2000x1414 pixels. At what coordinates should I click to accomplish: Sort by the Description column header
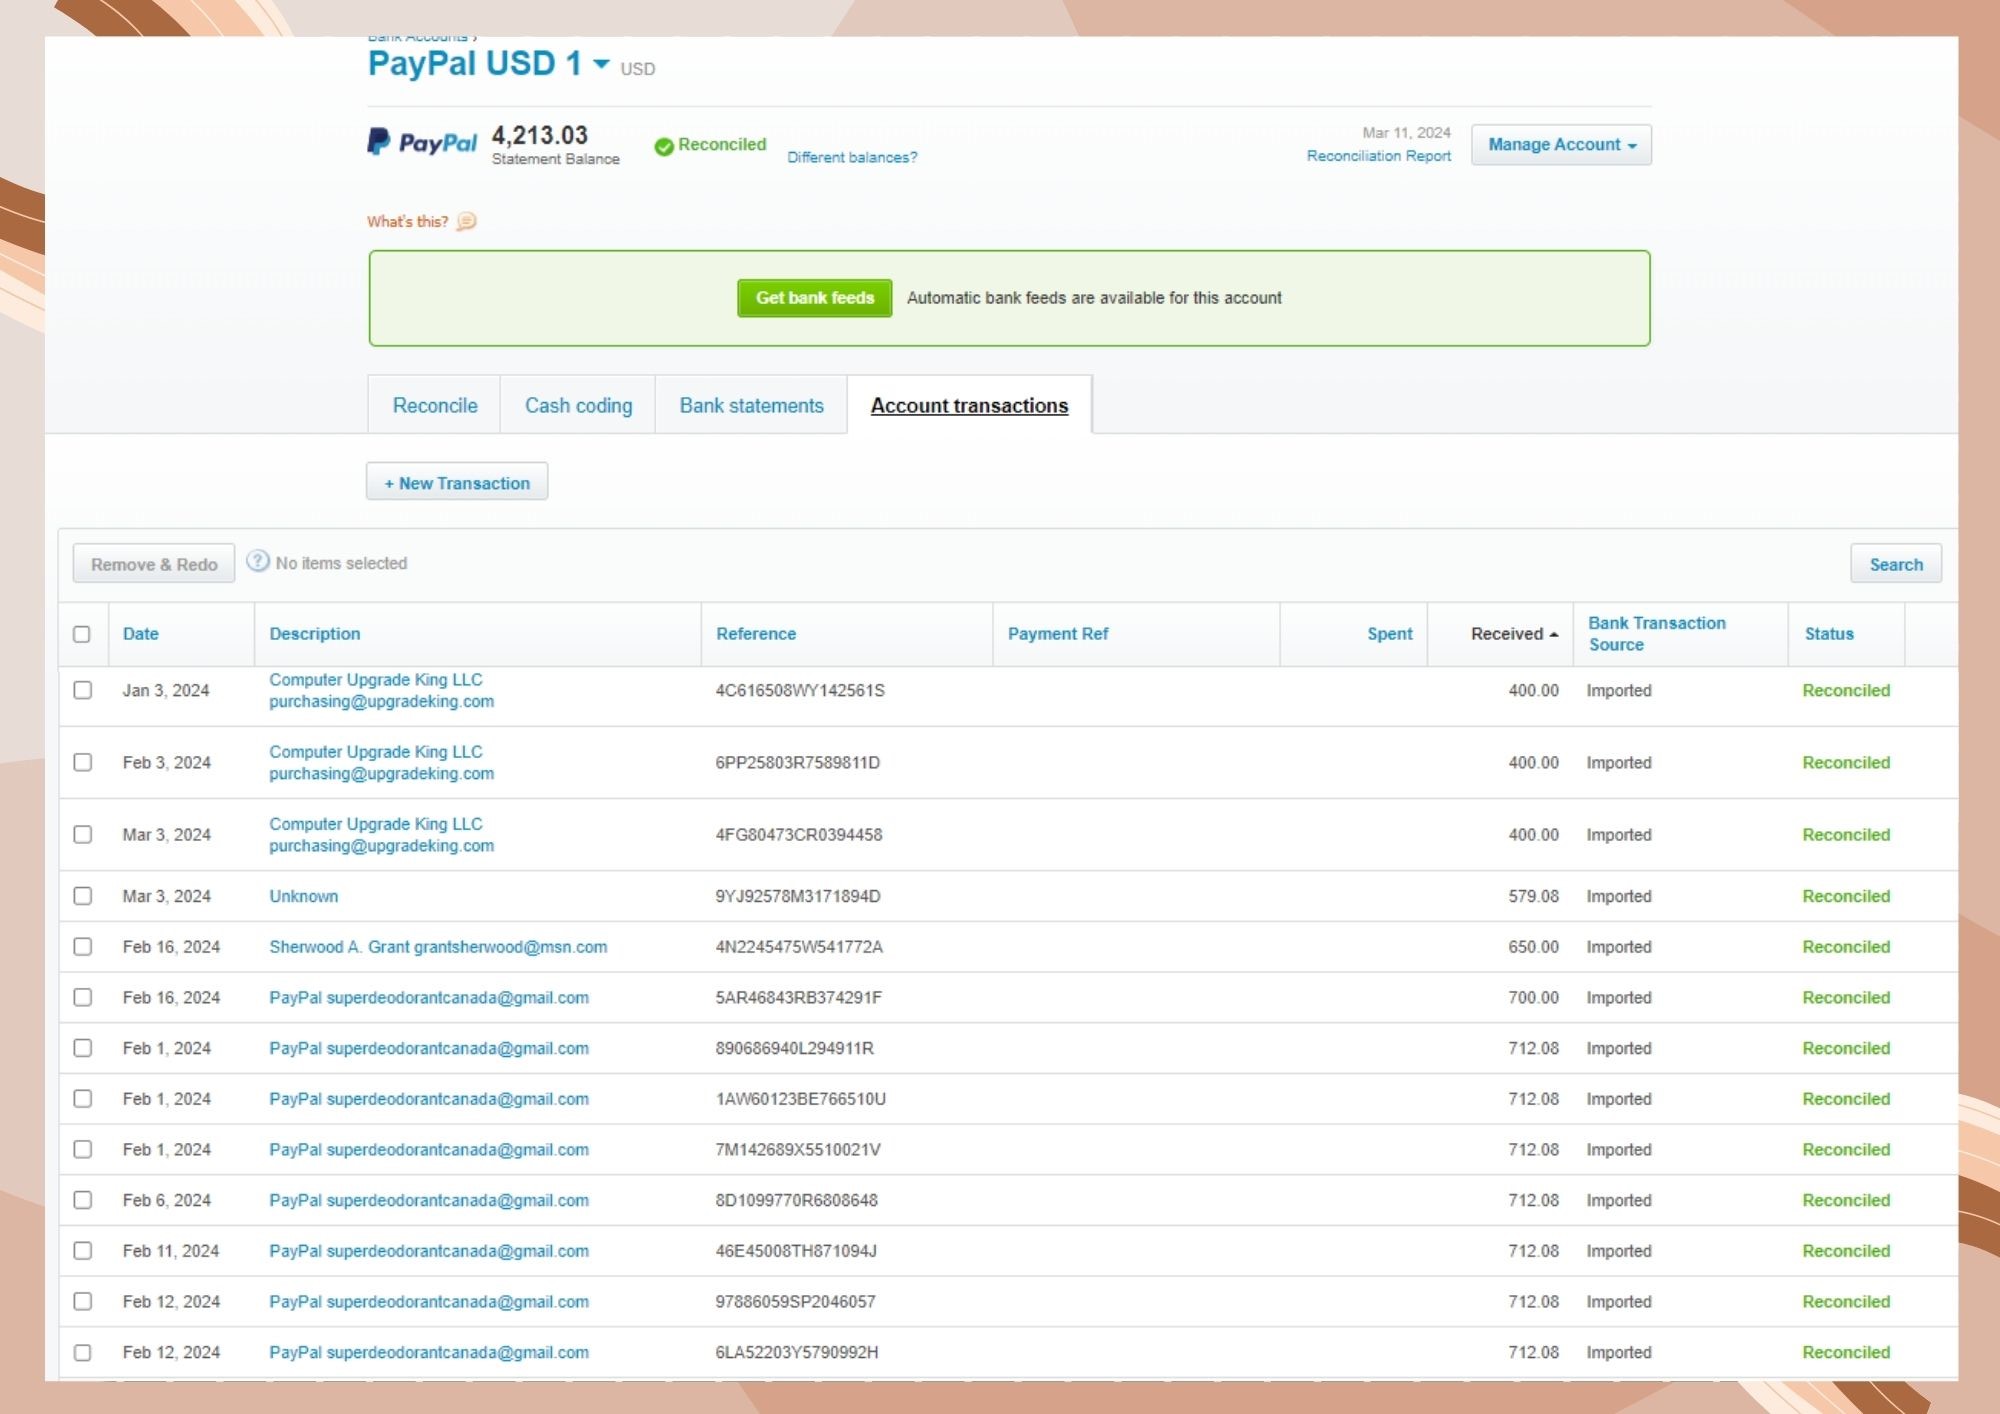[x=315, y=634]
